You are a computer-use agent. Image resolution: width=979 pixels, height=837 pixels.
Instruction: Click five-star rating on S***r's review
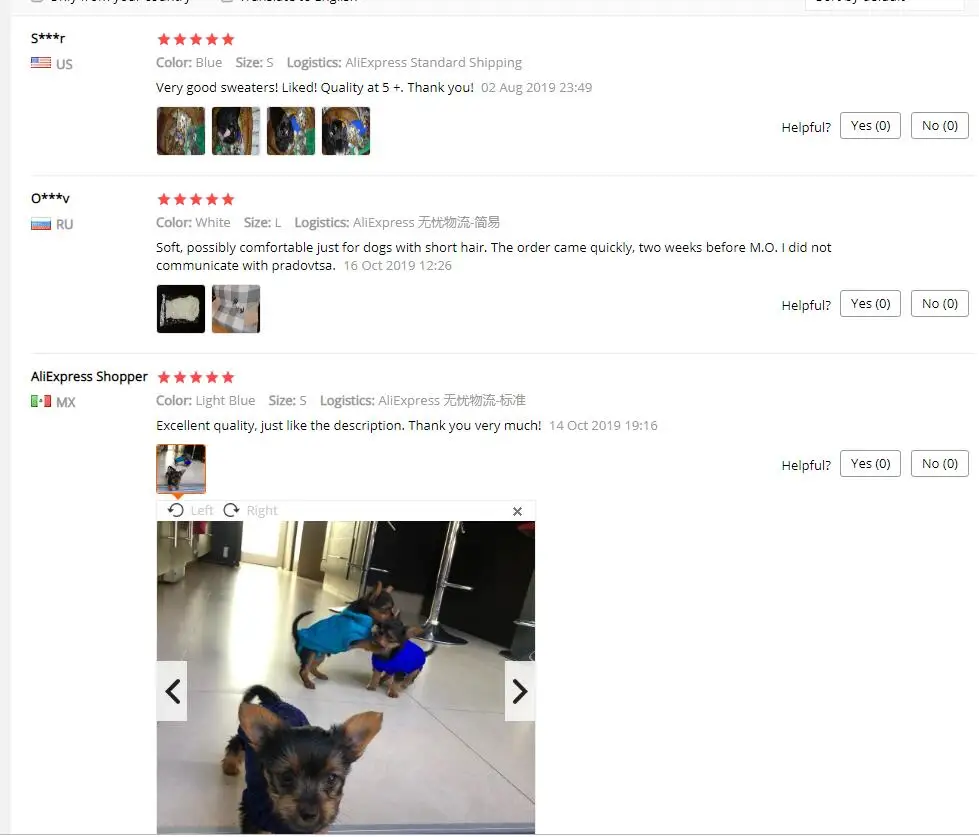(x=196, y=39)
